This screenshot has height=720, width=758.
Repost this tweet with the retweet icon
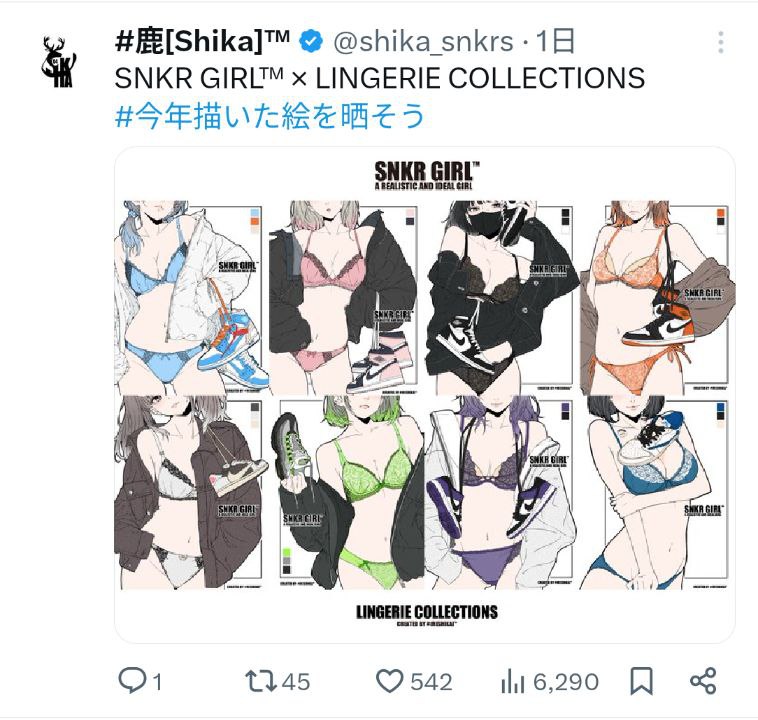[261, 681]
